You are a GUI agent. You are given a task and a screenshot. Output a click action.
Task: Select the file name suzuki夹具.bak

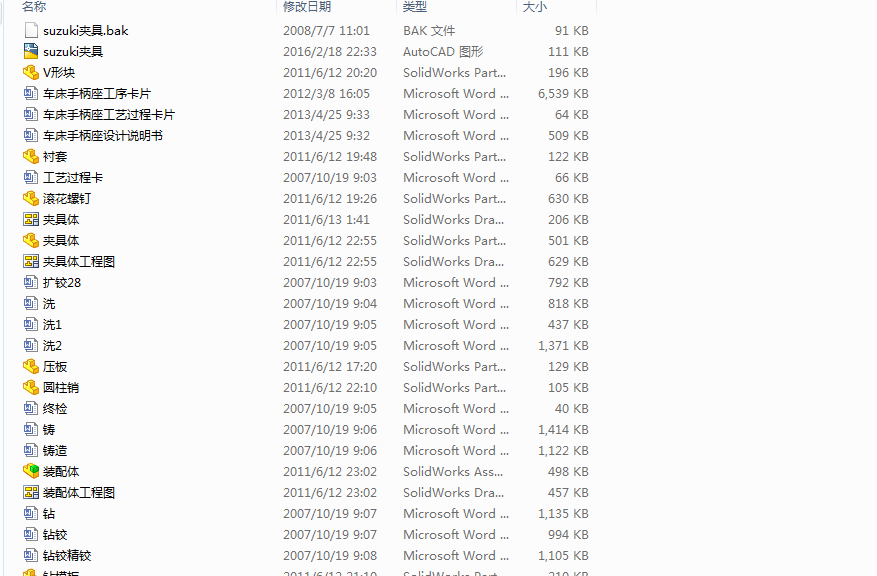click(86, 31)
